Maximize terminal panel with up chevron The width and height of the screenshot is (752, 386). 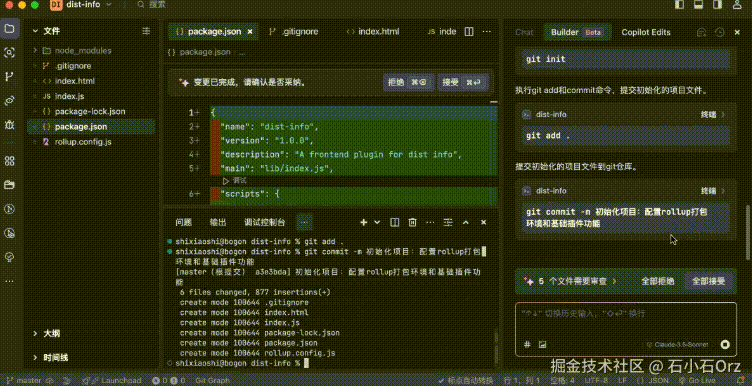(x=465, y=222)
